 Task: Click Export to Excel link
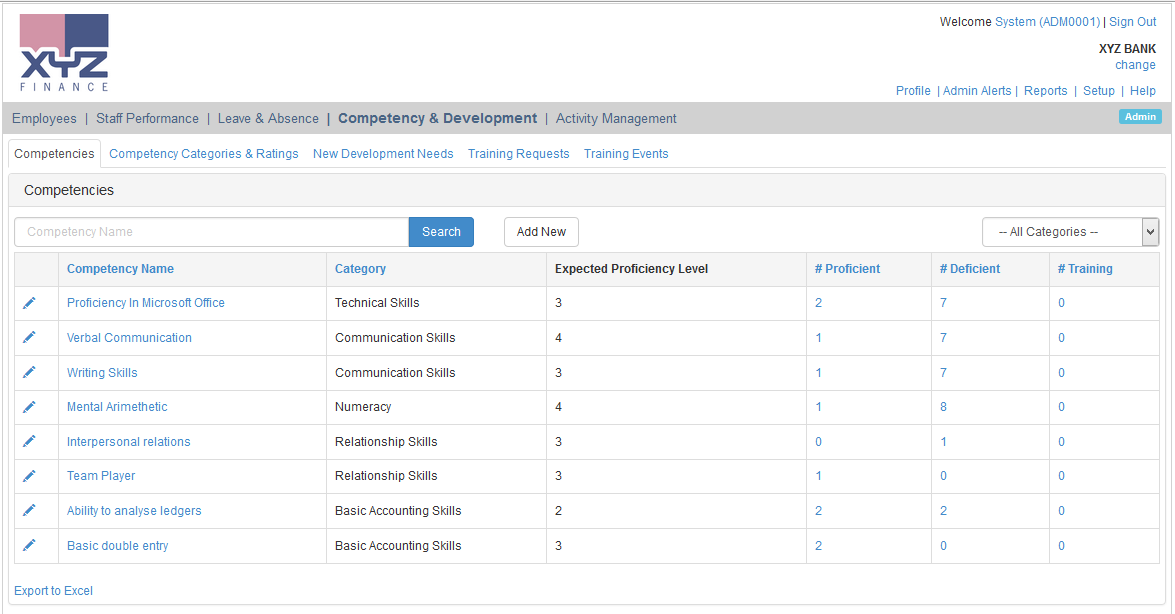coord(53,591)
